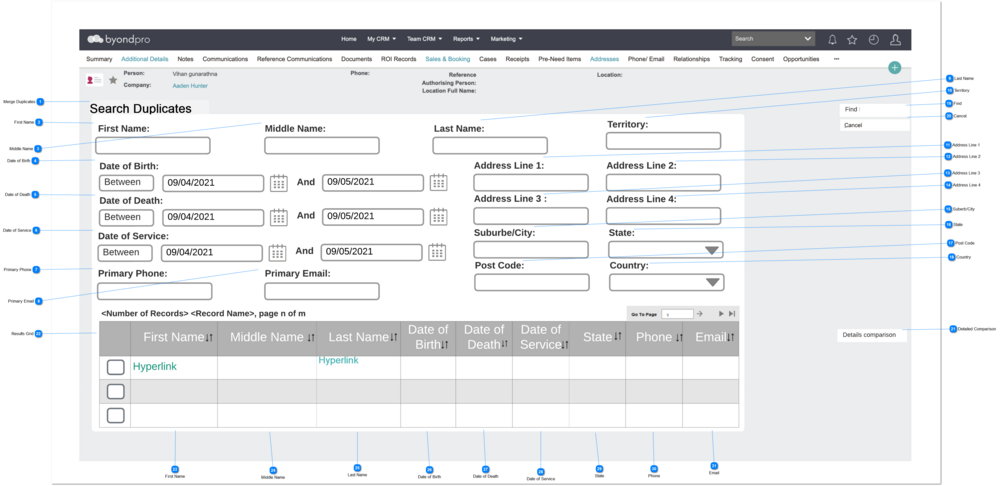Click the Details comparison button
This screenshot has height=486, width=1000.
point(872,335)
